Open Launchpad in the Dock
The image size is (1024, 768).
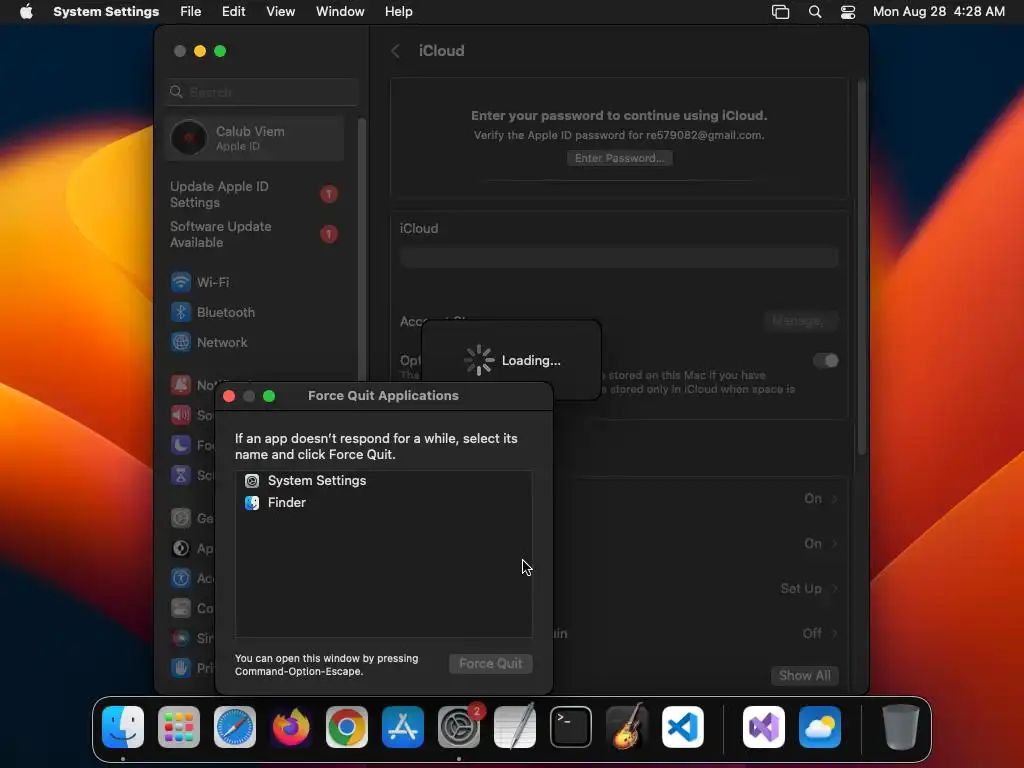(179, 727)
